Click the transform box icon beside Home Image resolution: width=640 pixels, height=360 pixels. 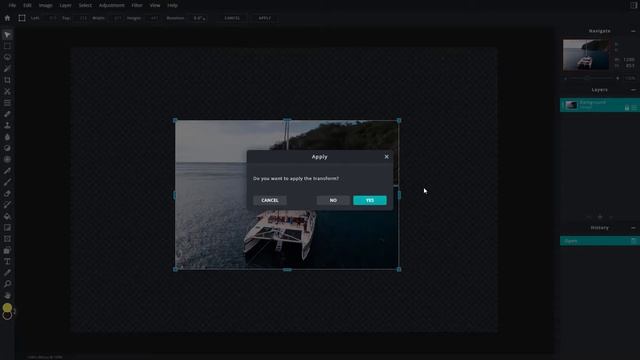(22, 18)
